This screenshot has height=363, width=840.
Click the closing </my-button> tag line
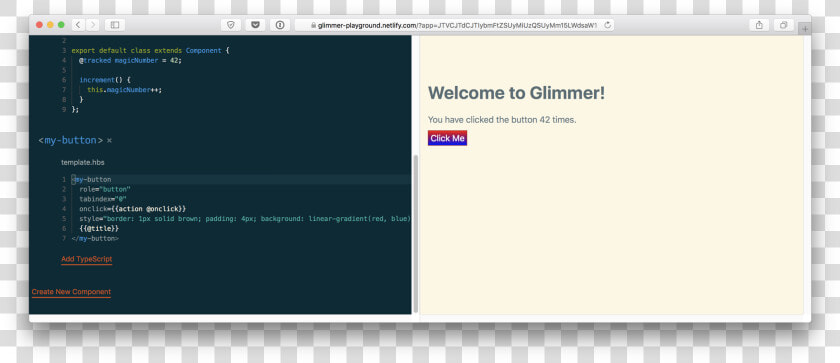(x=95, y=238)
